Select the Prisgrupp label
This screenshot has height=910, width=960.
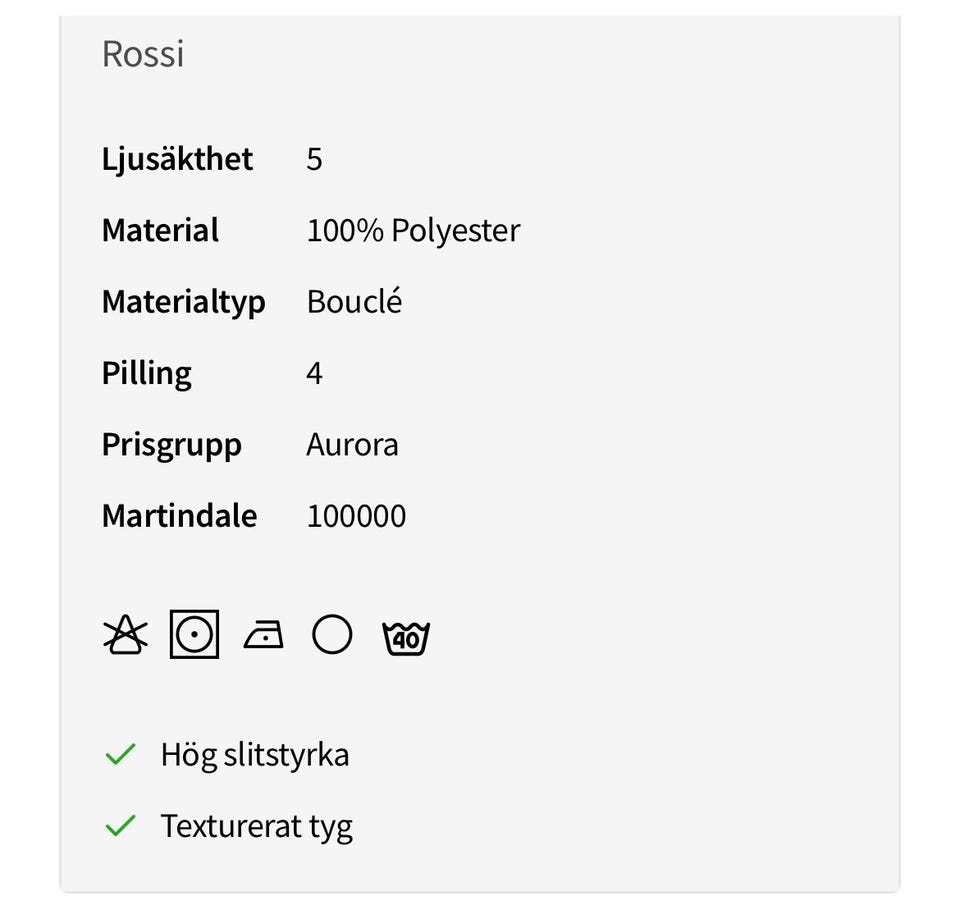171,445
